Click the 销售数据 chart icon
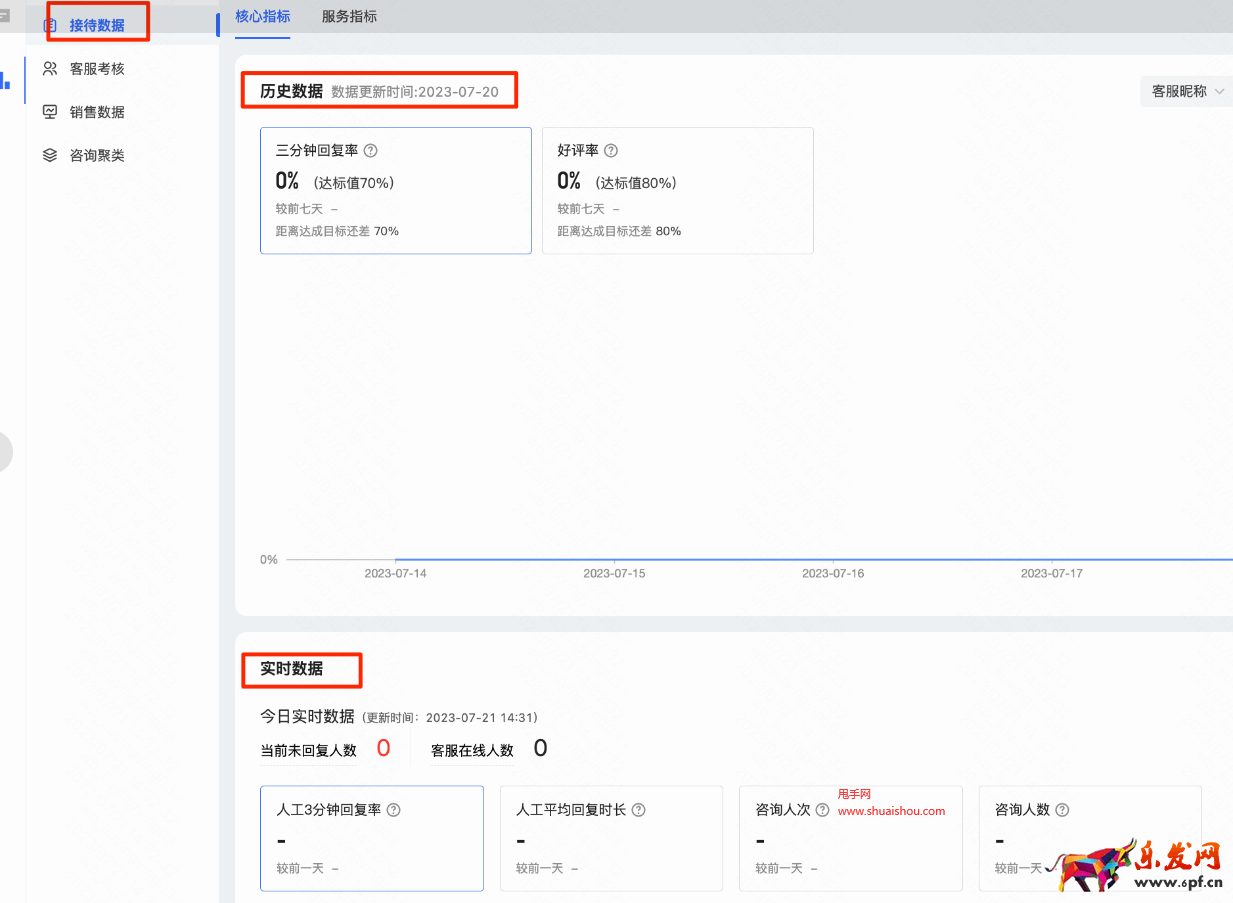Screen dimensions: 1233x903 tap(50, 112)
